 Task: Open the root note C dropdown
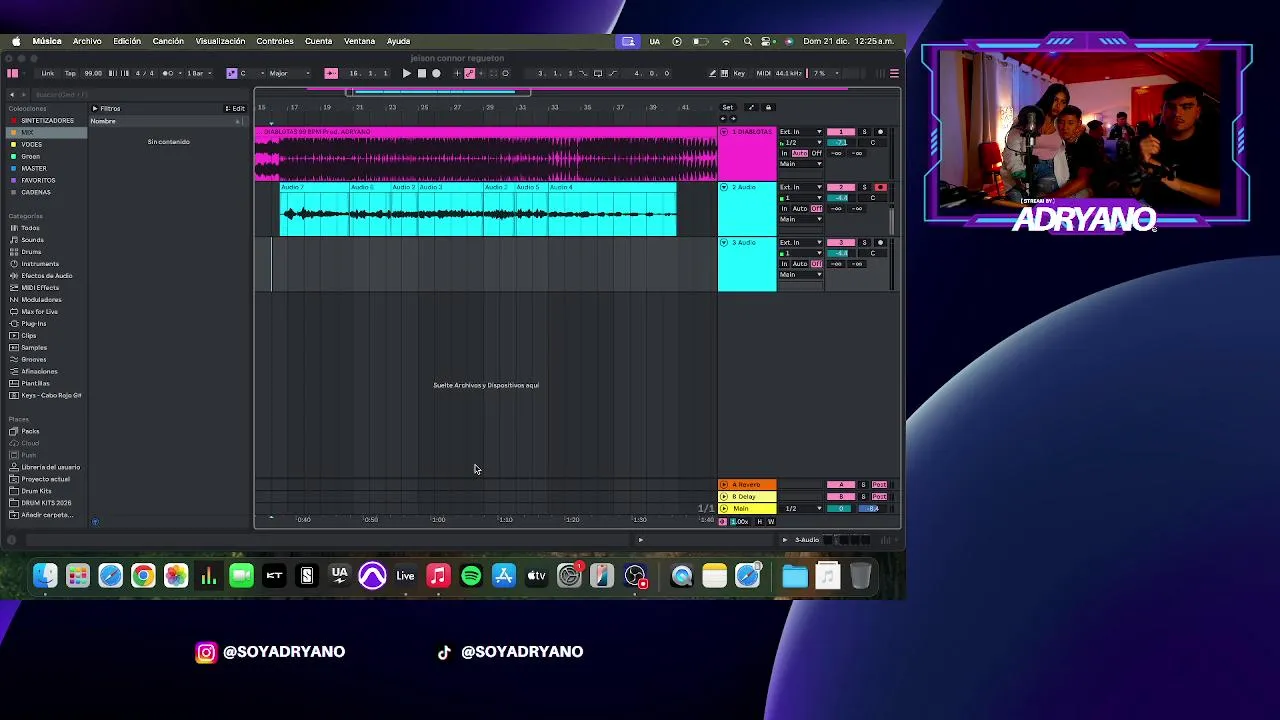[x=250, y=73]
